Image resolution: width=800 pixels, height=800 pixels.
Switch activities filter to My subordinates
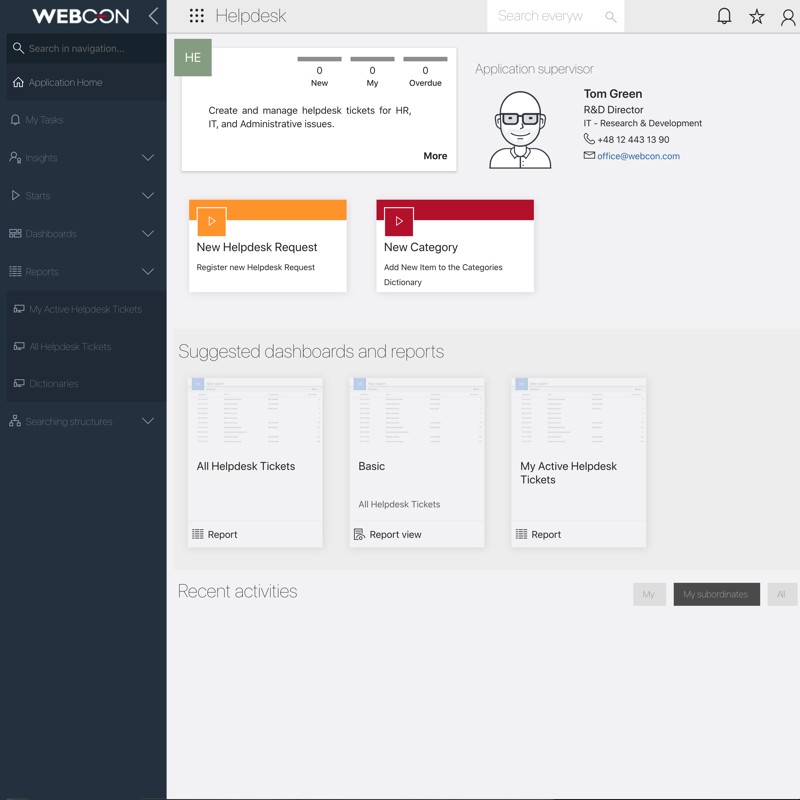716,594
